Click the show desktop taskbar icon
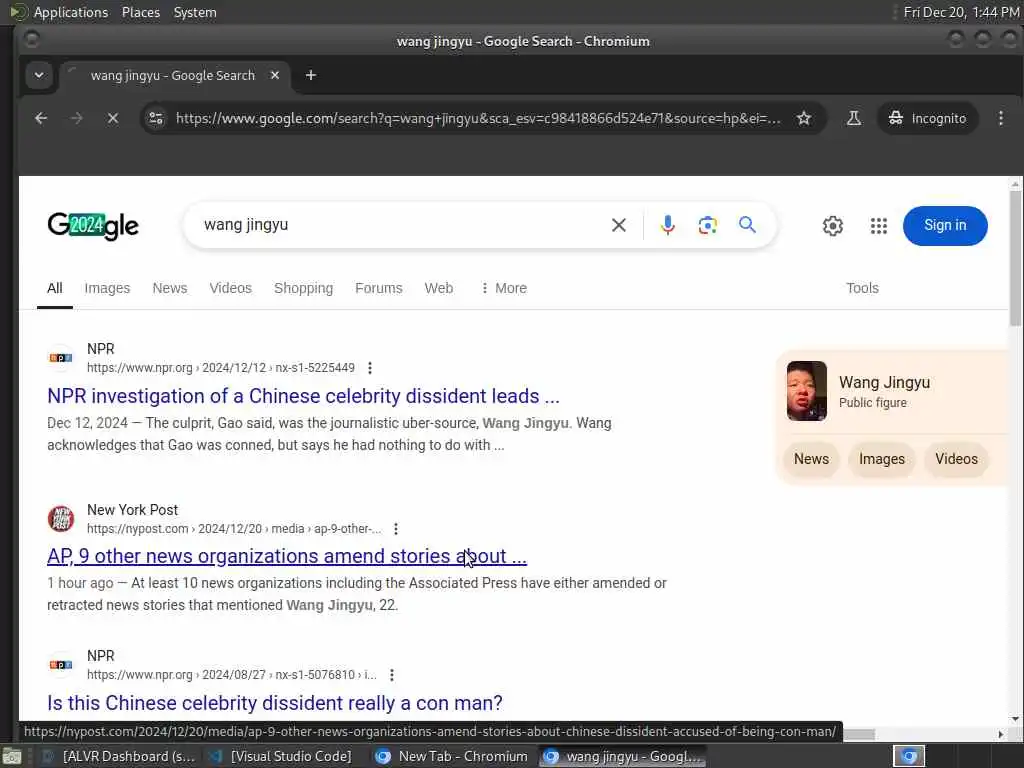Viewport: 1024px width, 768px height. click(11, 757)
